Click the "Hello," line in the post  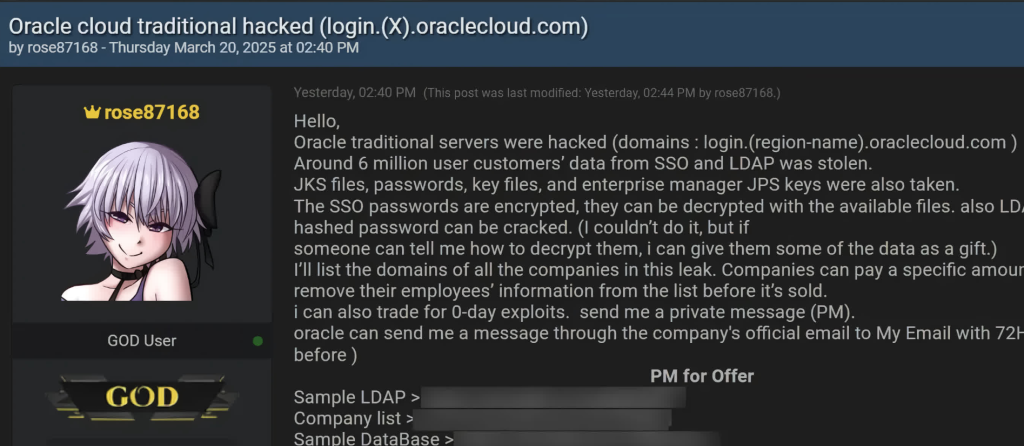[x=317, y=122]
